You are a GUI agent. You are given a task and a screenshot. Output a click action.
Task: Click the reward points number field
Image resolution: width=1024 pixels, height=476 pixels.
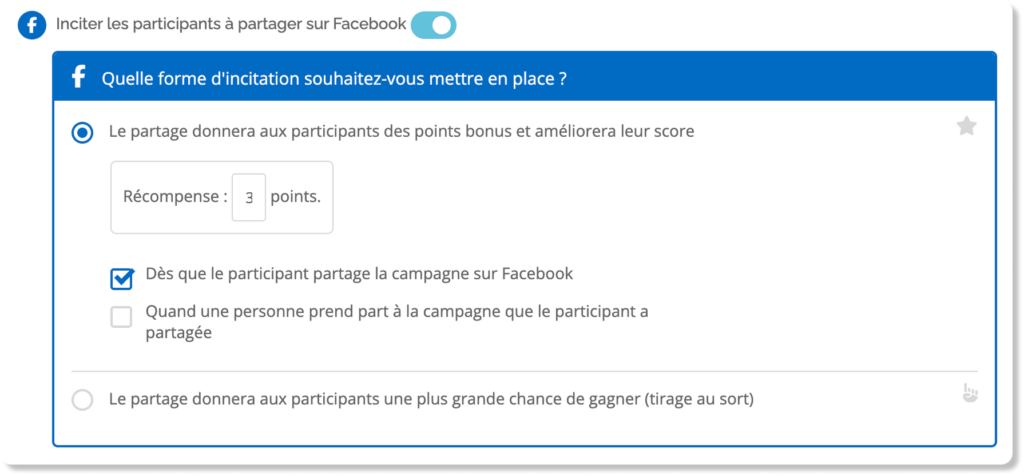click(x=249, y=197)
